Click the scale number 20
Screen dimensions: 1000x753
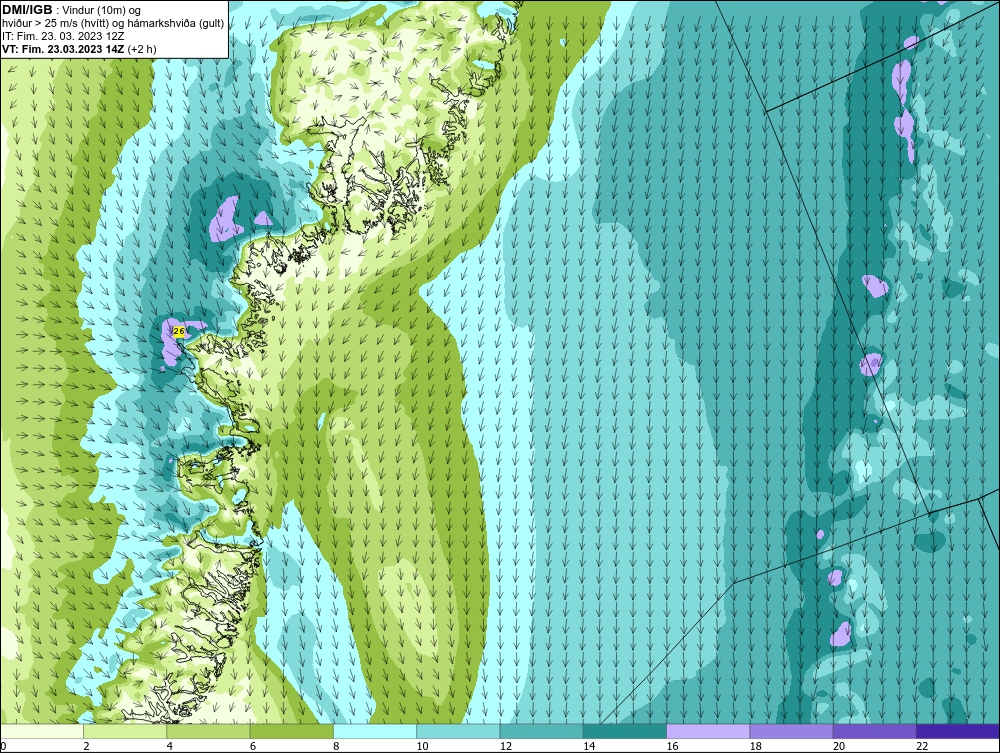pyautogui.click(x=839, y=747)
